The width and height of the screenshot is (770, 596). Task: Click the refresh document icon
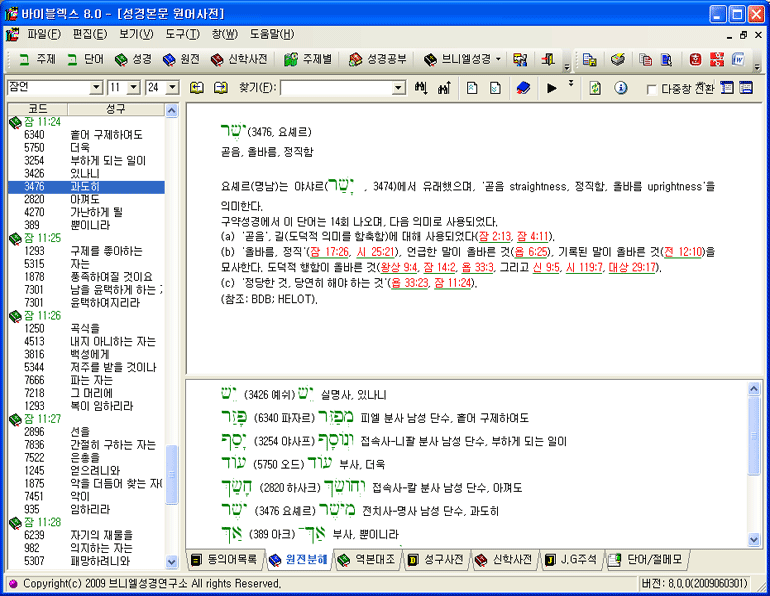pos(595,88)
